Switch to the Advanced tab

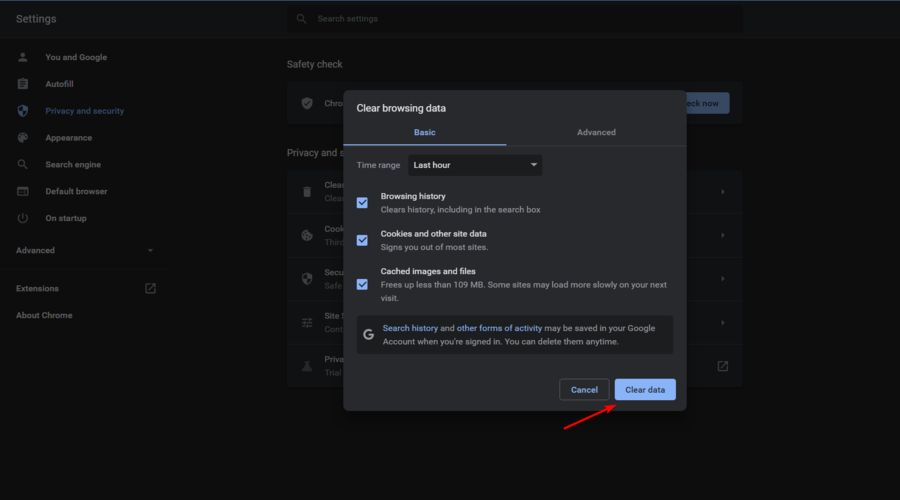pyautogui.click(x=596, y=133)
